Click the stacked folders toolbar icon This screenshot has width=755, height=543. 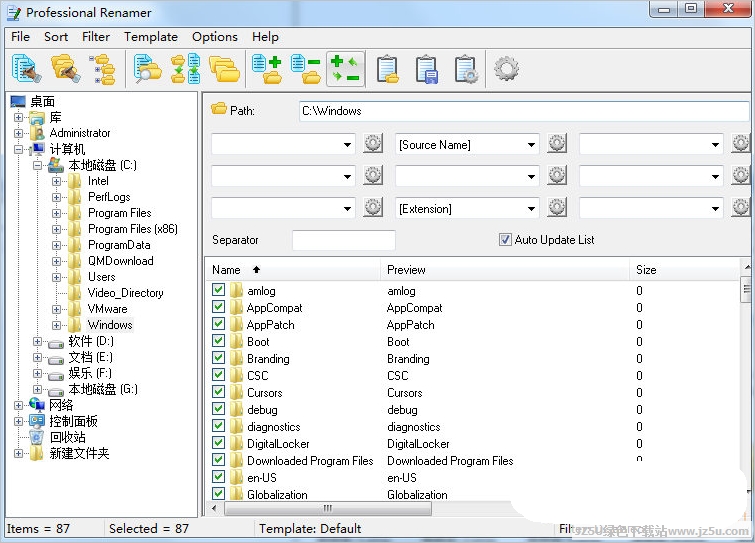224,69
